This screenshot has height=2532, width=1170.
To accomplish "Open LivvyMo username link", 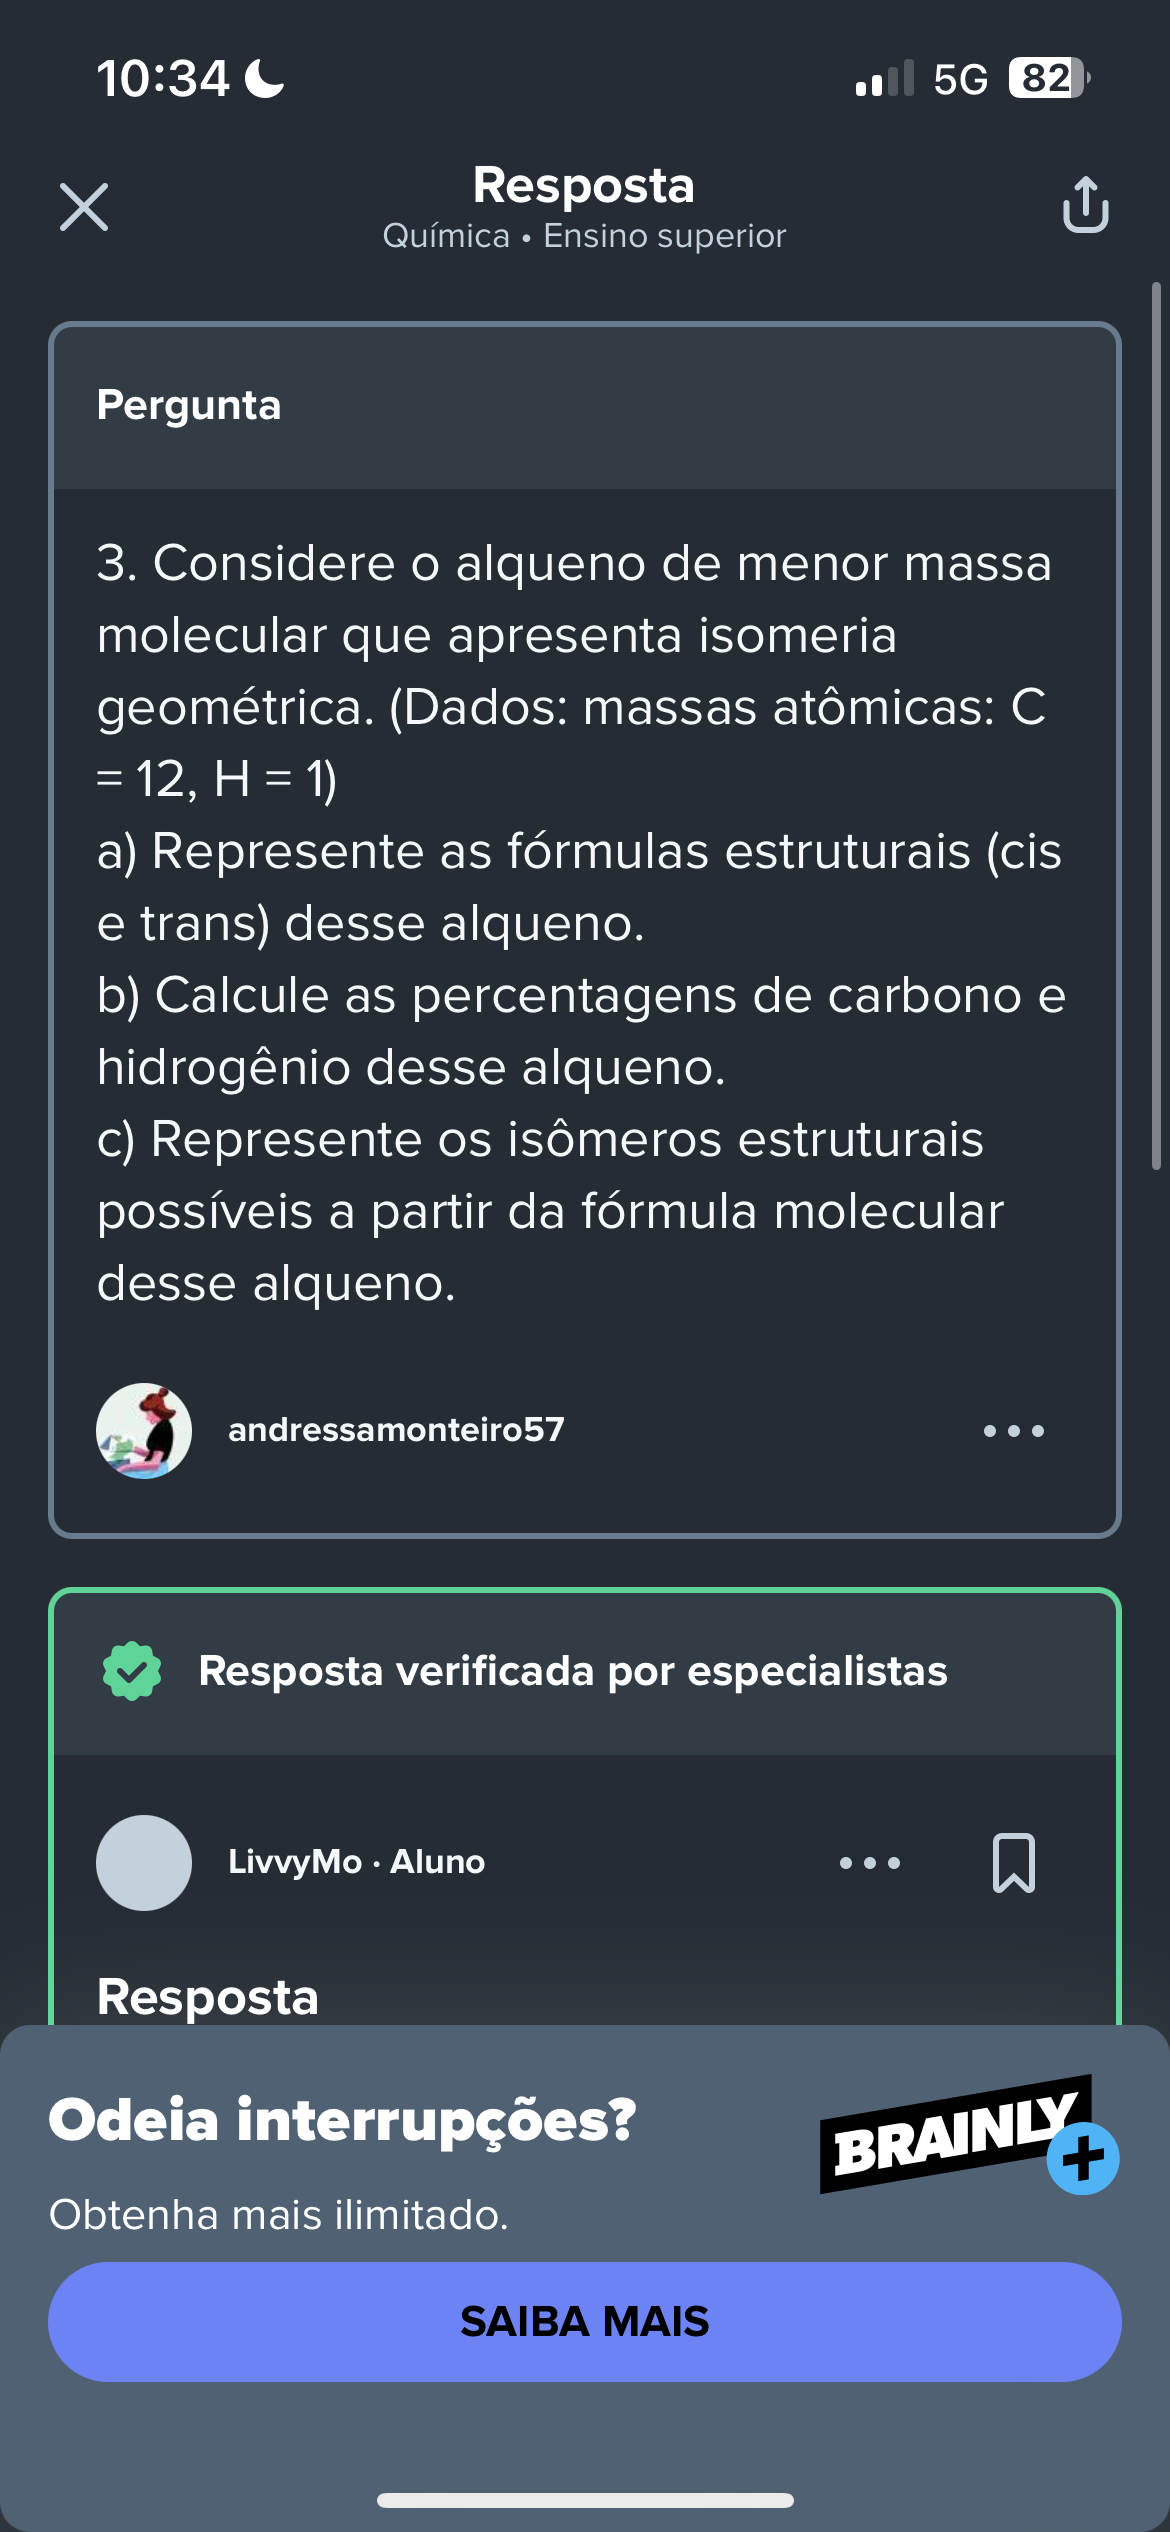I will click(x=295, y=1862).
